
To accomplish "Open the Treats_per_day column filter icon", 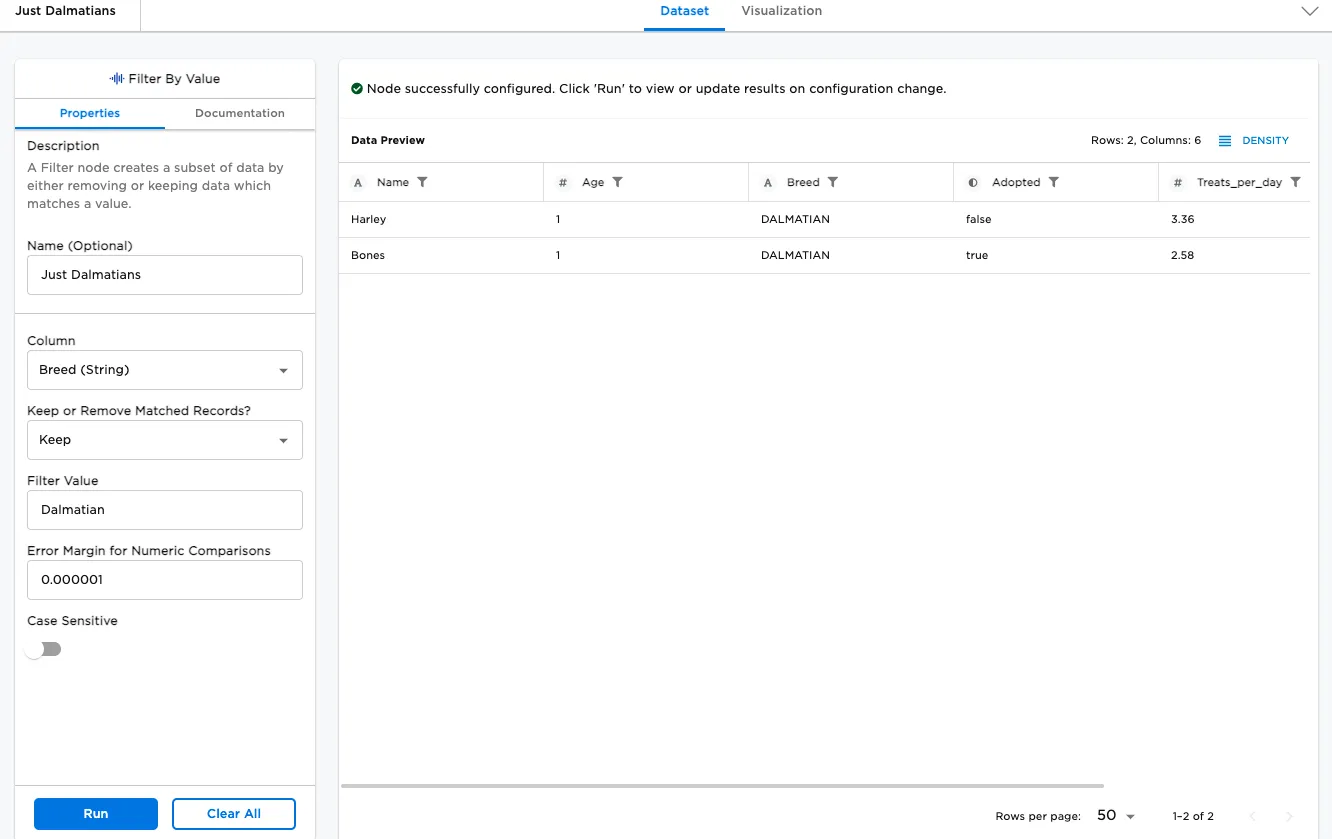I will pyautogui.click(x=1296, y=182).
